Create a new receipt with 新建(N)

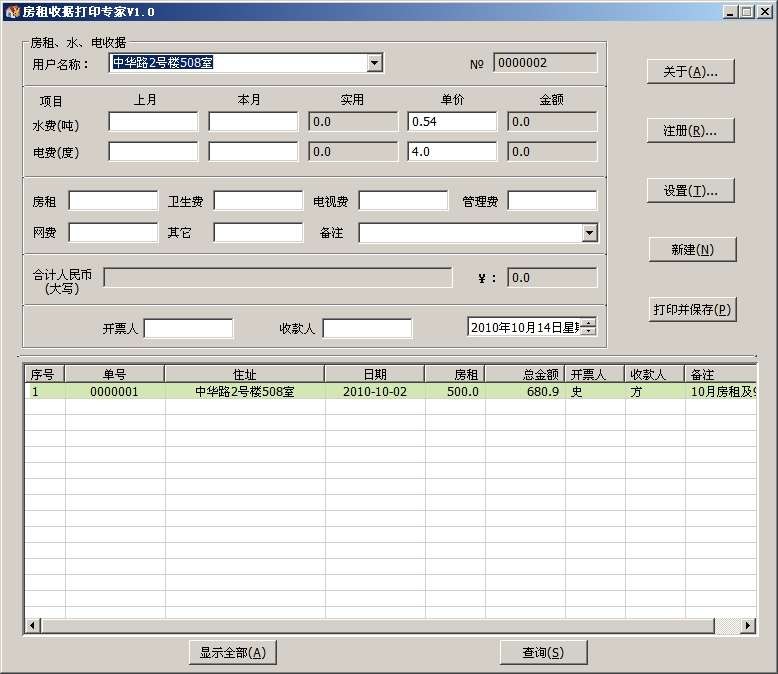click(692, 250)
